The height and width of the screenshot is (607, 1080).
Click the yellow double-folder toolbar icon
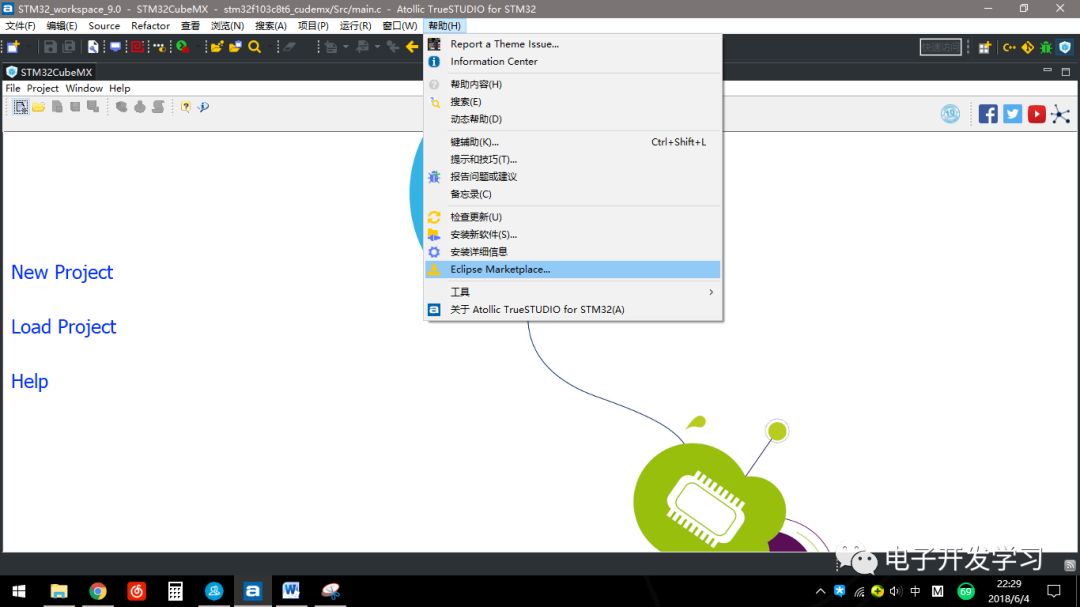tap(235, 47)
